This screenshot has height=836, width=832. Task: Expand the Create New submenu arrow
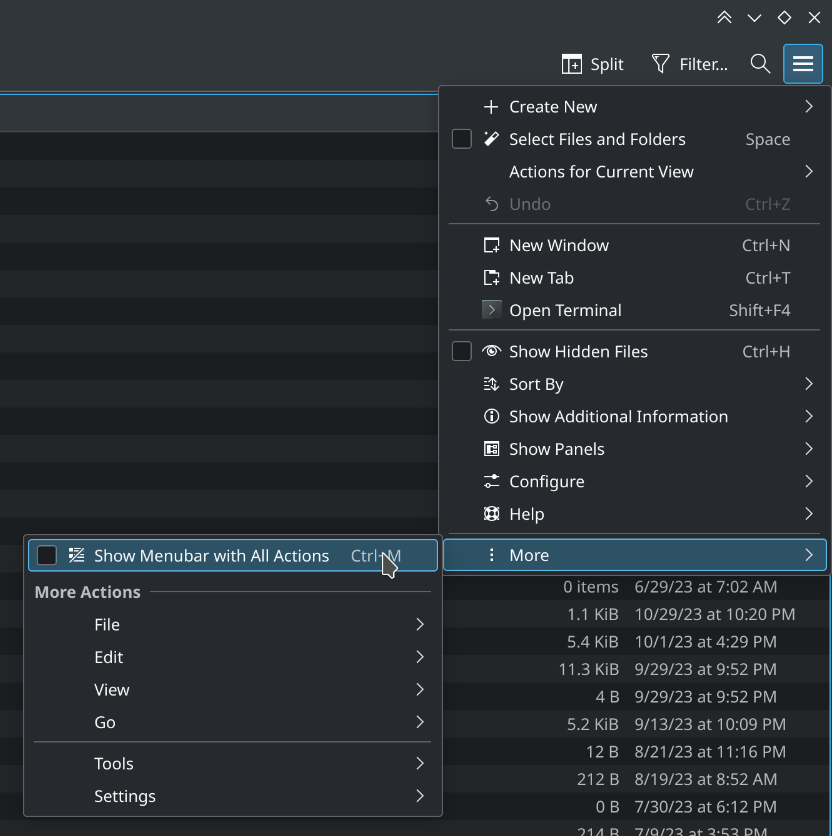coord(809,106)
